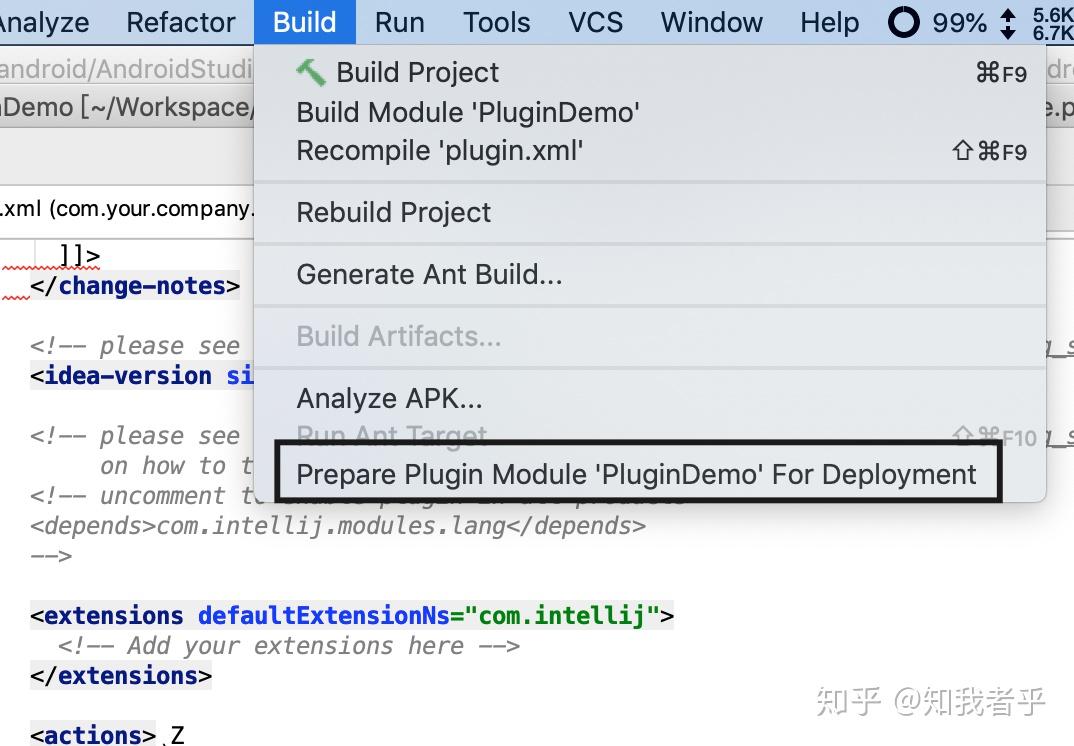
Task: Select Build Project from the menu
Action: point(417,72)
